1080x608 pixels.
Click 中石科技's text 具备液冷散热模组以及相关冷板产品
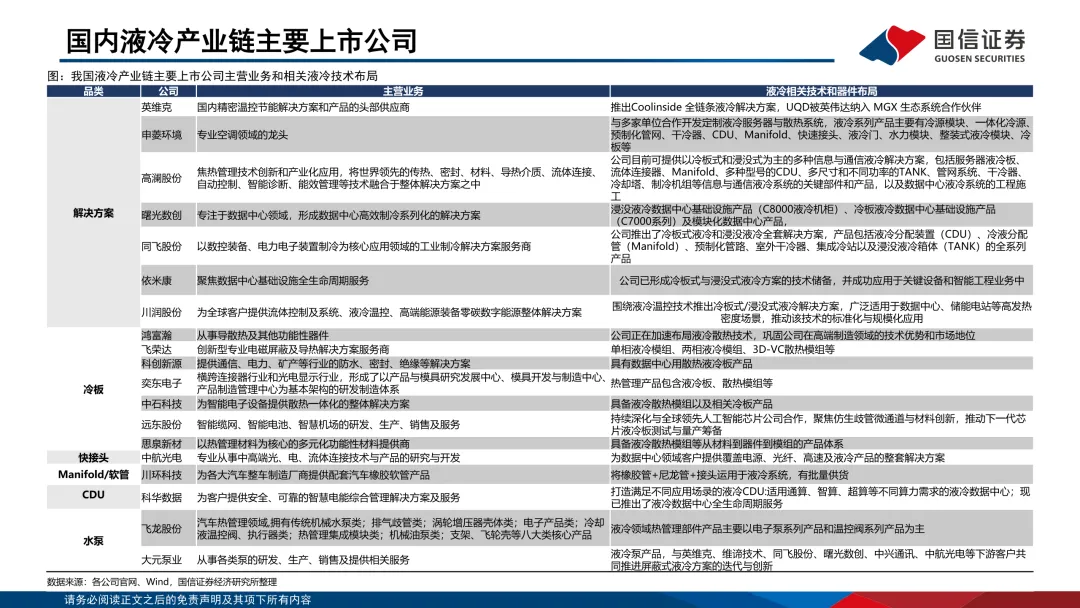[692, 404]
